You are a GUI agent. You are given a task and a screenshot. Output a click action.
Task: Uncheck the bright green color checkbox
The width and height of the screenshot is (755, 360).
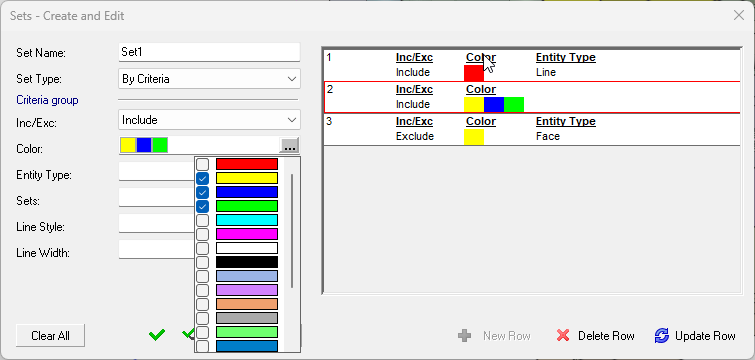203,206
